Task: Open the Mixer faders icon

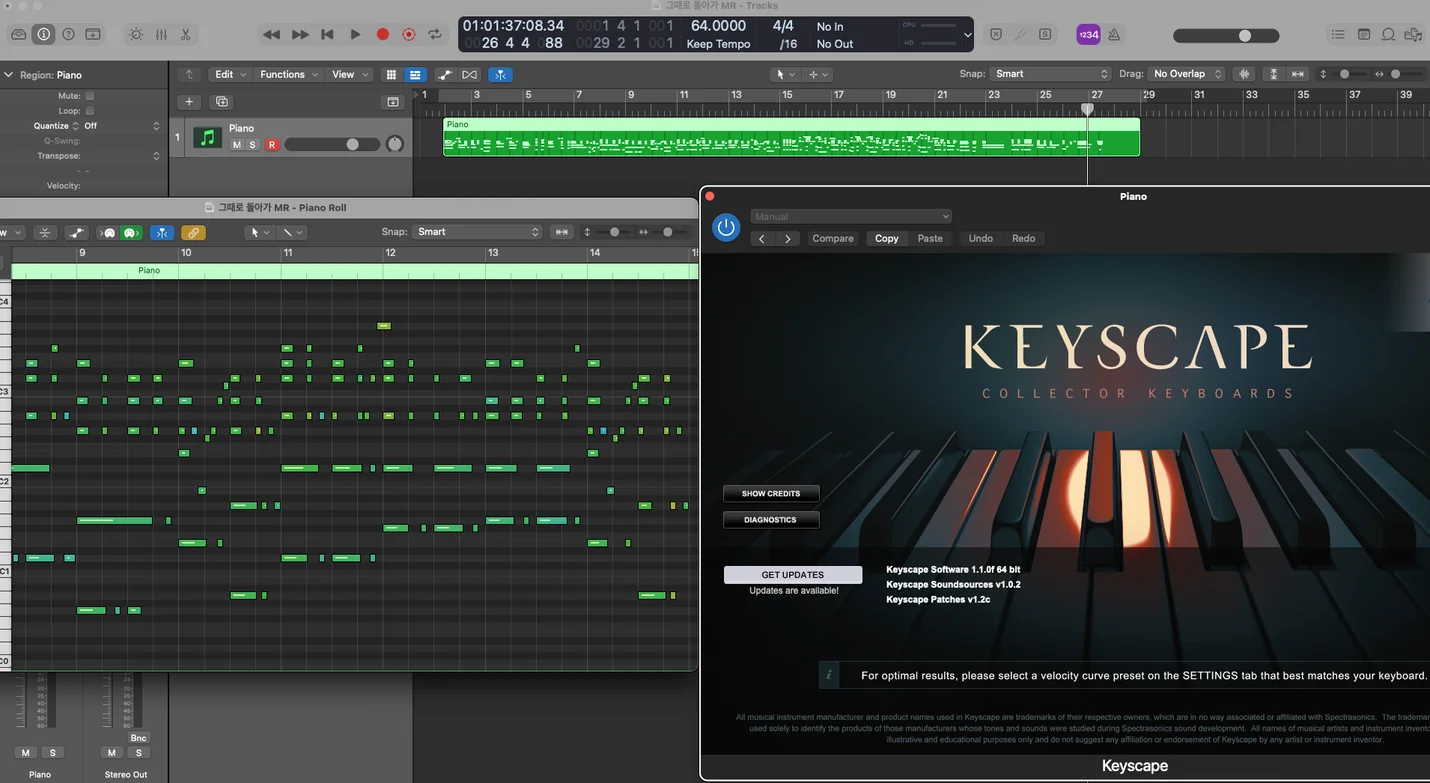Action: (x=161, y=34)
